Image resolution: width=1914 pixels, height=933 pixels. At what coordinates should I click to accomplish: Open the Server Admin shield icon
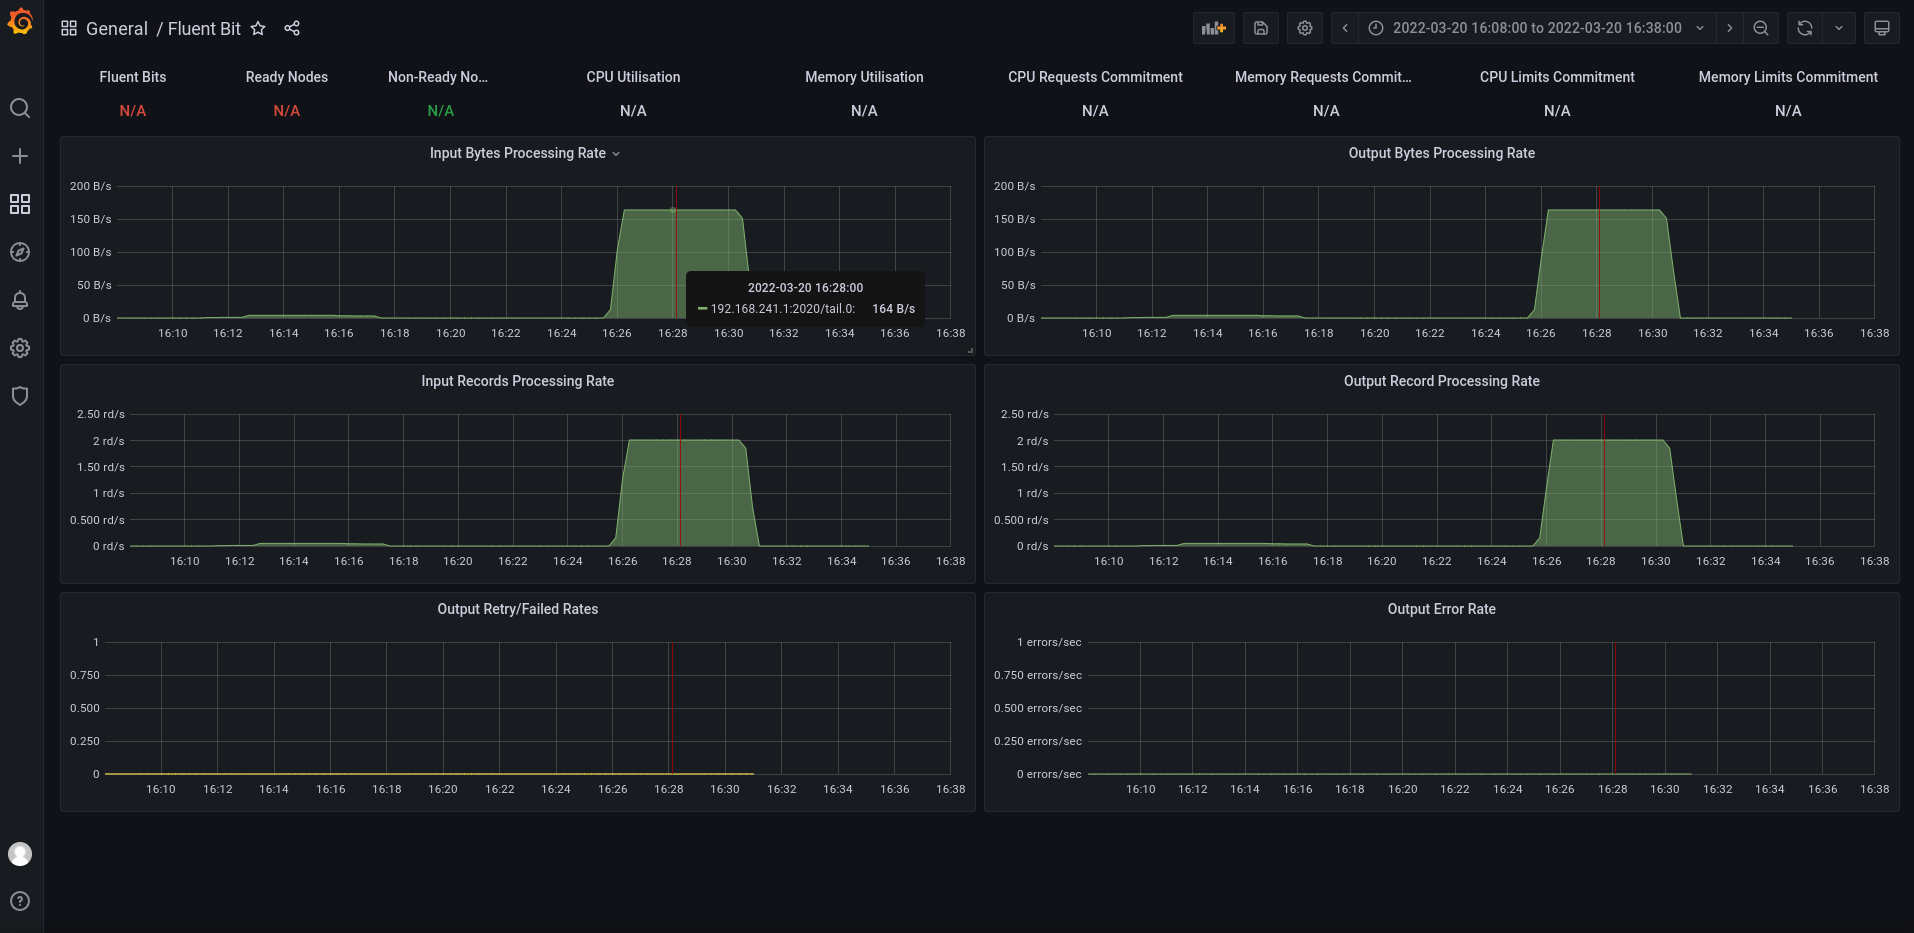[20, 396]
